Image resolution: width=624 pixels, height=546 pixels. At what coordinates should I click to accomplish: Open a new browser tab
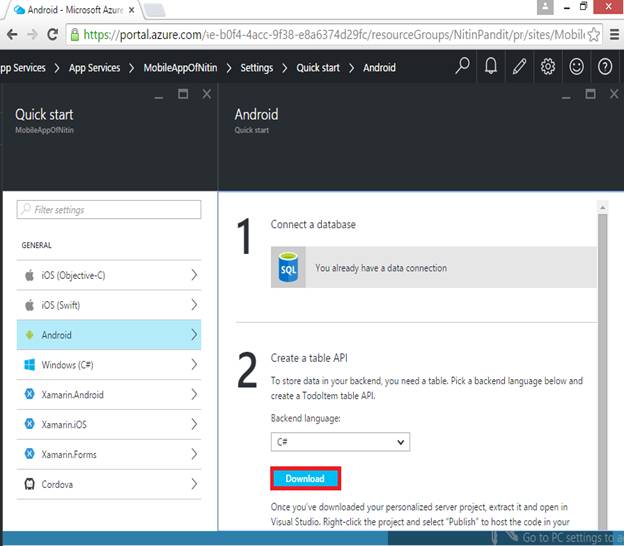point(154,10)
